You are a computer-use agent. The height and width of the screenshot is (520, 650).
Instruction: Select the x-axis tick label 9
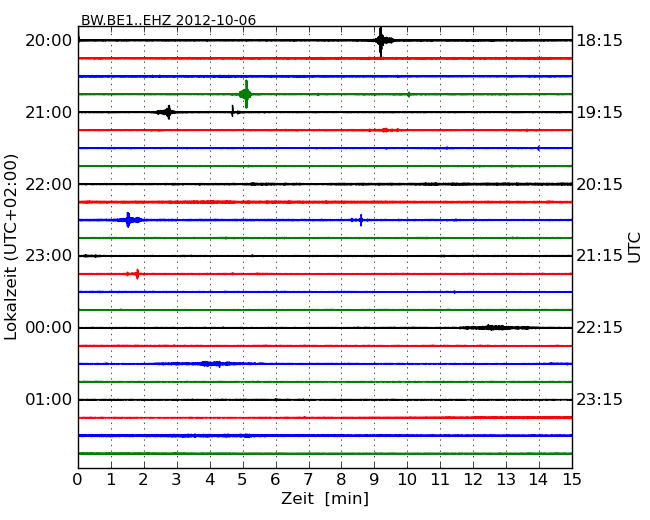pos(374,479)
